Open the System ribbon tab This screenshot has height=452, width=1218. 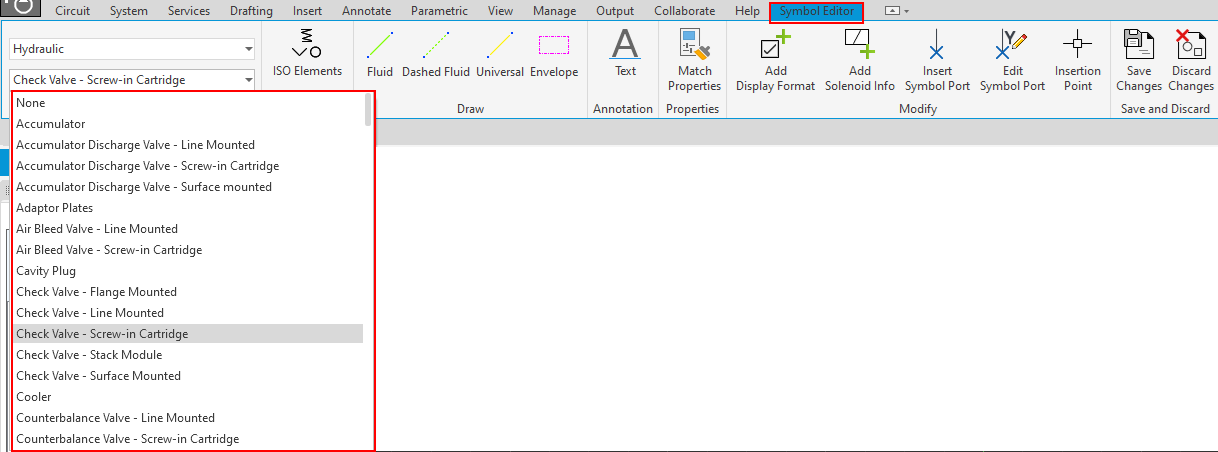point(127,11)
